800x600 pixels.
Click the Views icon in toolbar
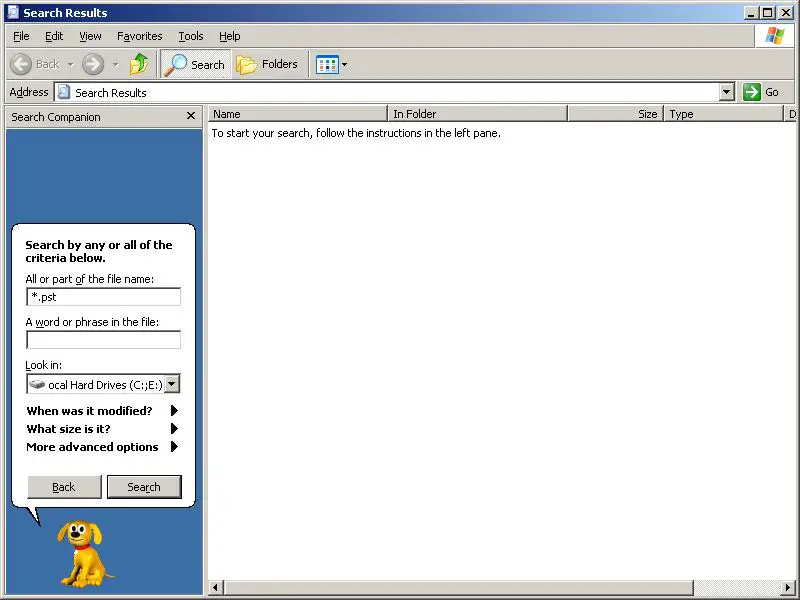(327, 65)
